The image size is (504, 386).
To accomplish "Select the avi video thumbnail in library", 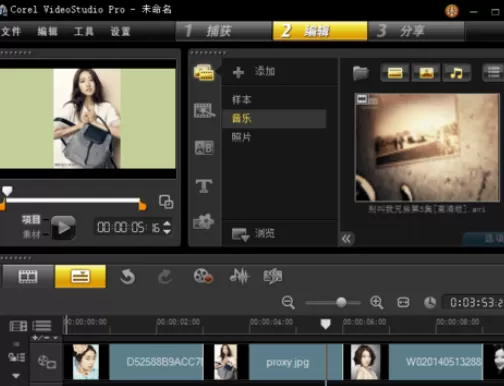I will coord(427,148).
